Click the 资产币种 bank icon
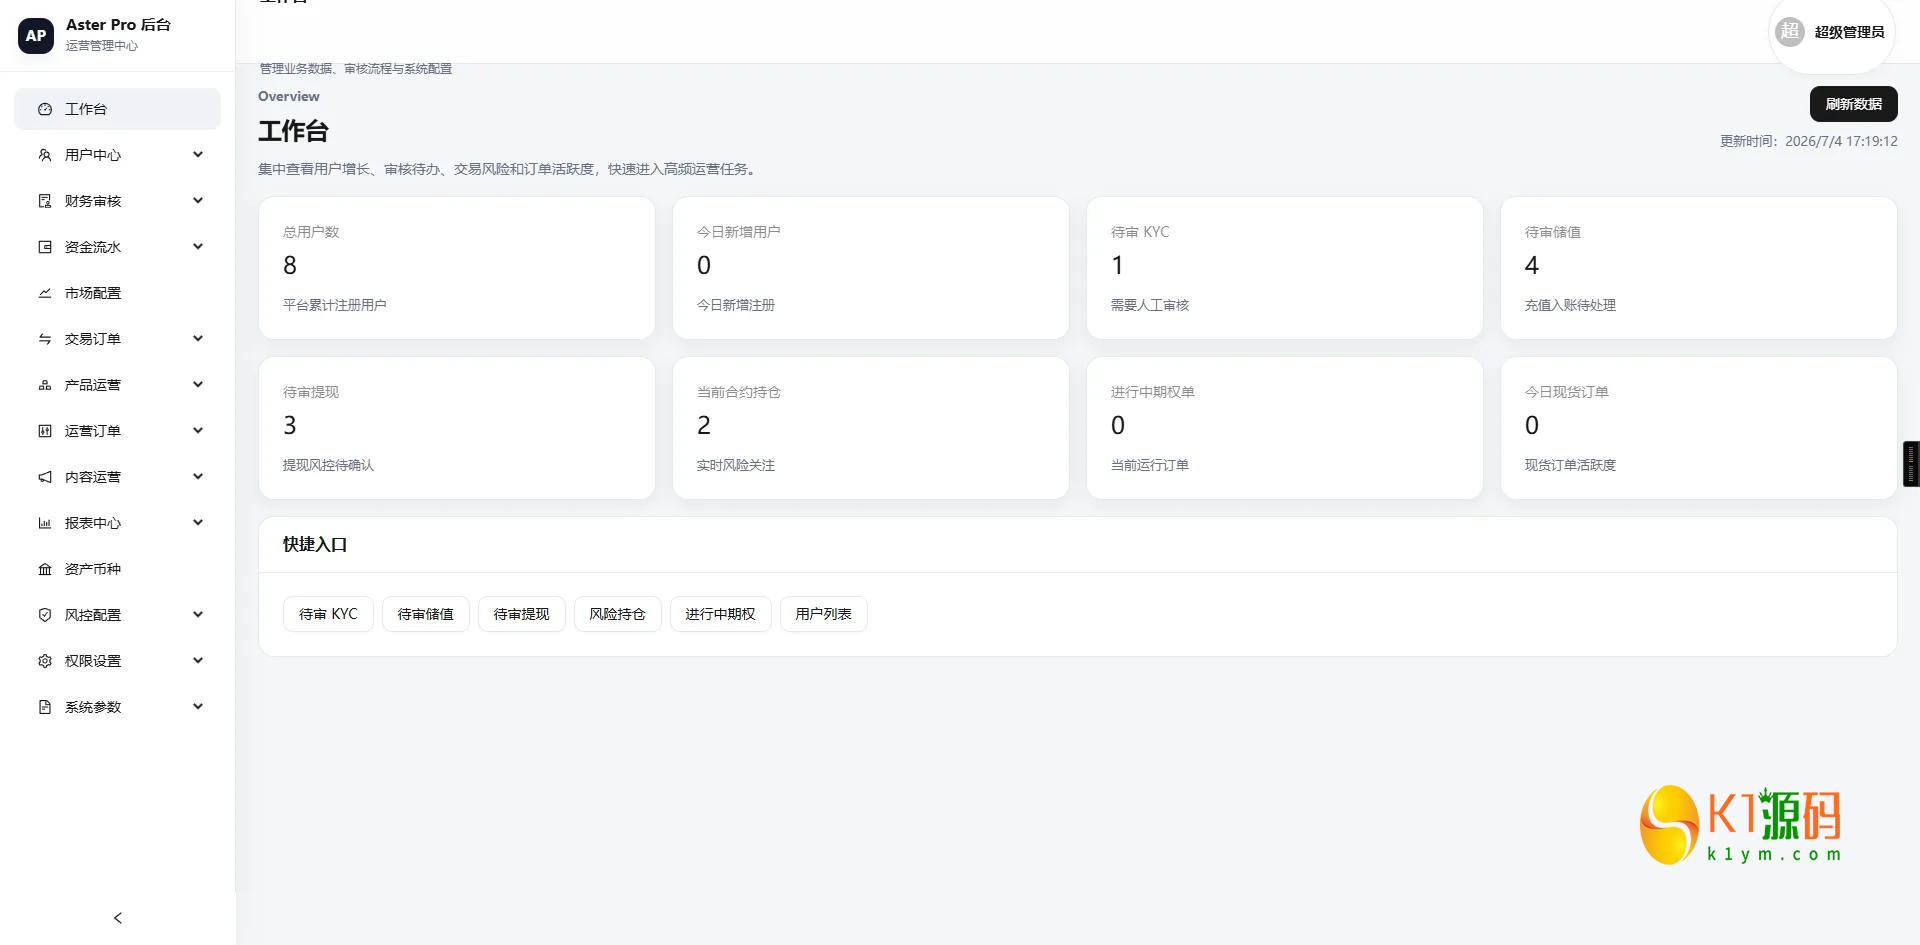This screenshot has width=1920, height=945. click(45, 569)
